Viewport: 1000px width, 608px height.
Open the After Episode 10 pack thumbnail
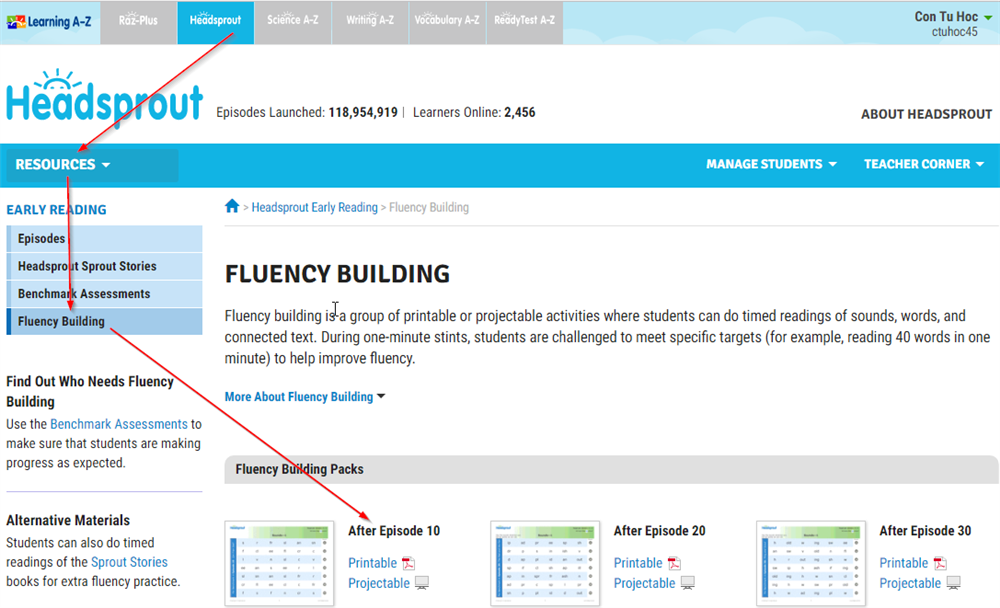(x=279, y=563)
